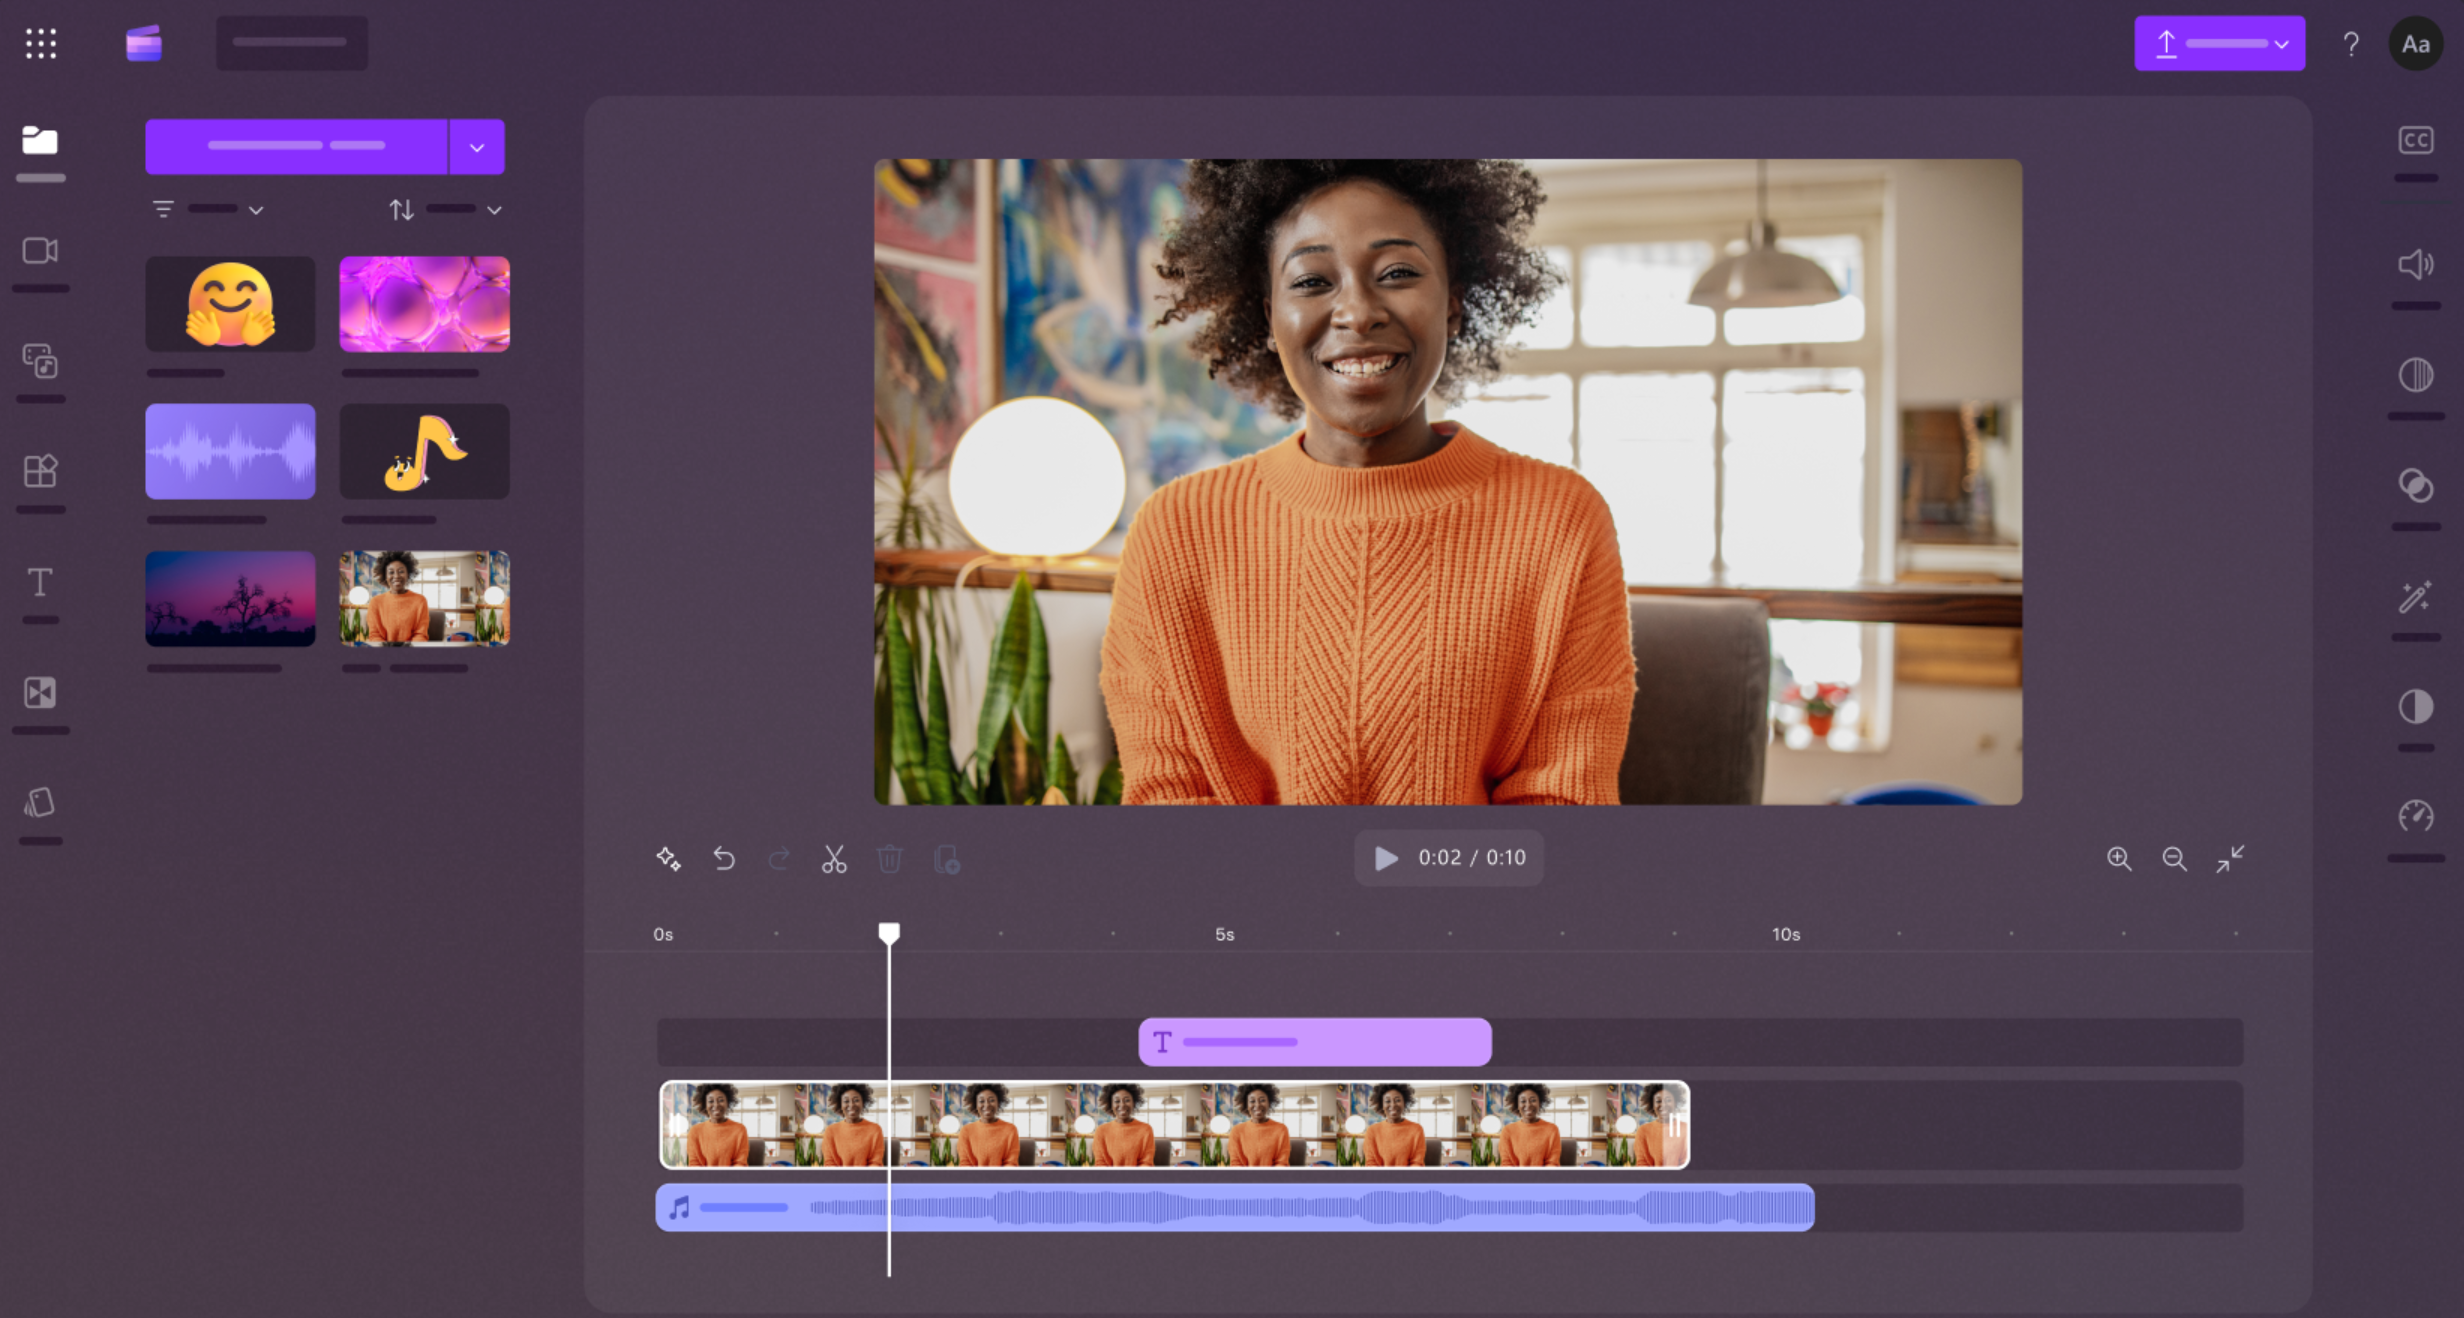
Task: Expand the export options dropdown
Action: click(x=2284, y=45)
